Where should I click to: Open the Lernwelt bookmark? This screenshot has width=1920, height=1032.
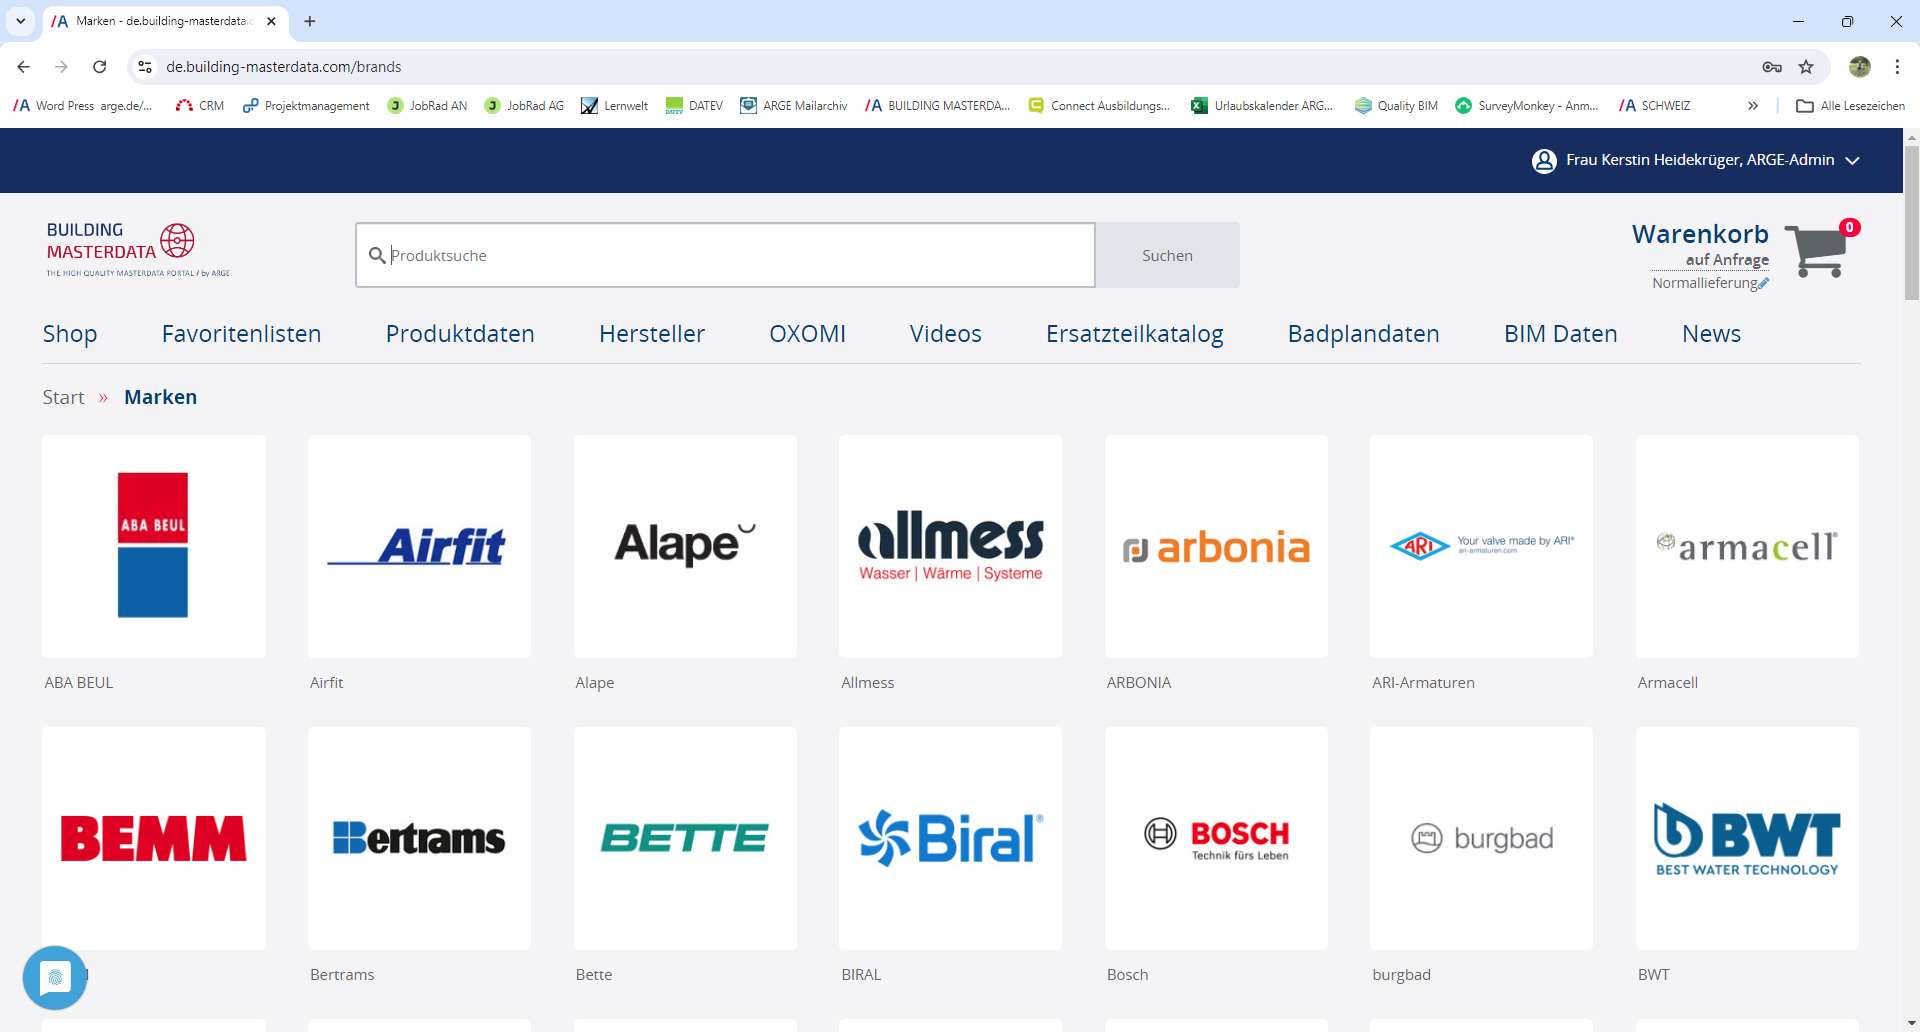tap(615, 106)
